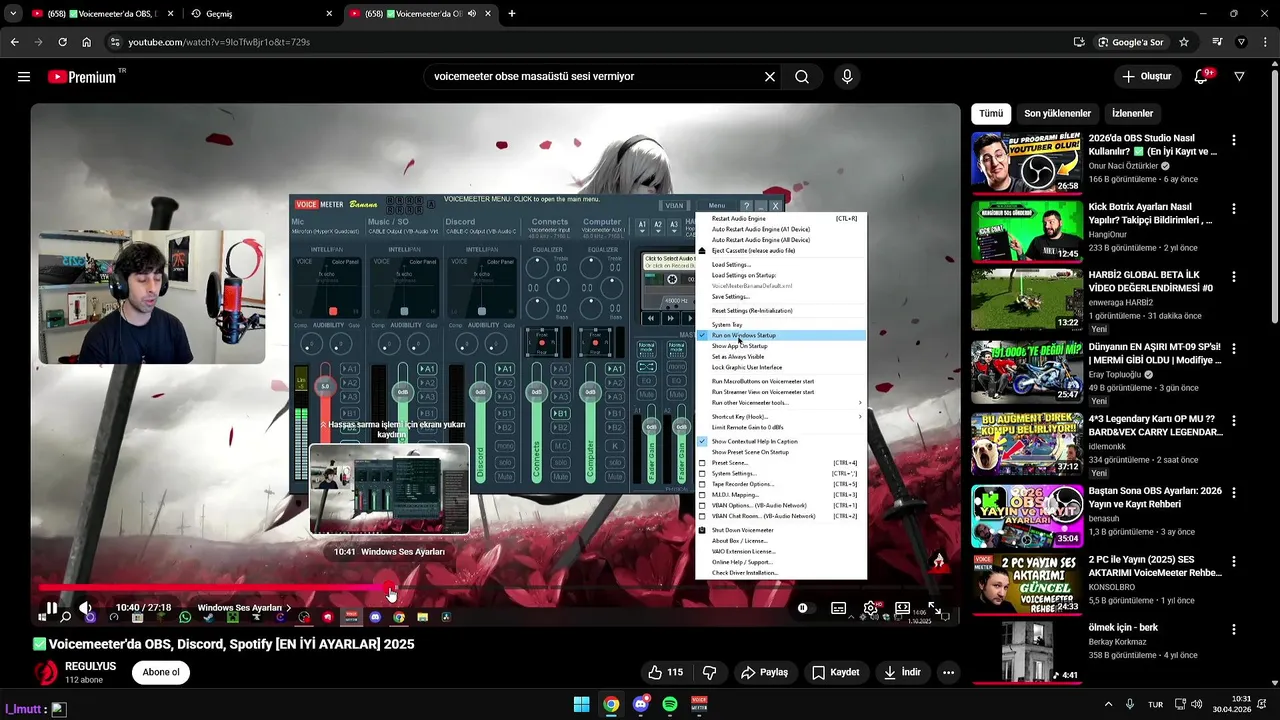Launch Spotify from the taskbar
The image size is (1280, 720).
pyautogui.click(x=670, y=704)
